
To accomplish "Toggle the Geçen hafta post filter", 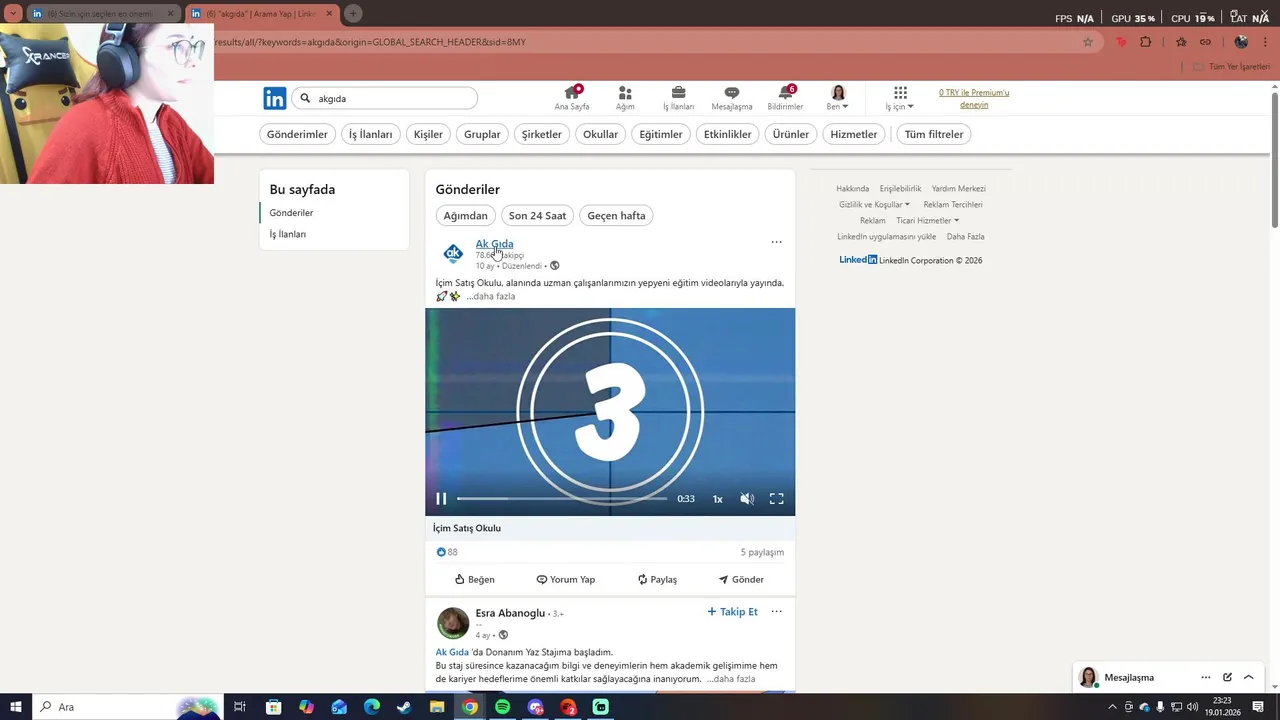I will click(616, 215).
